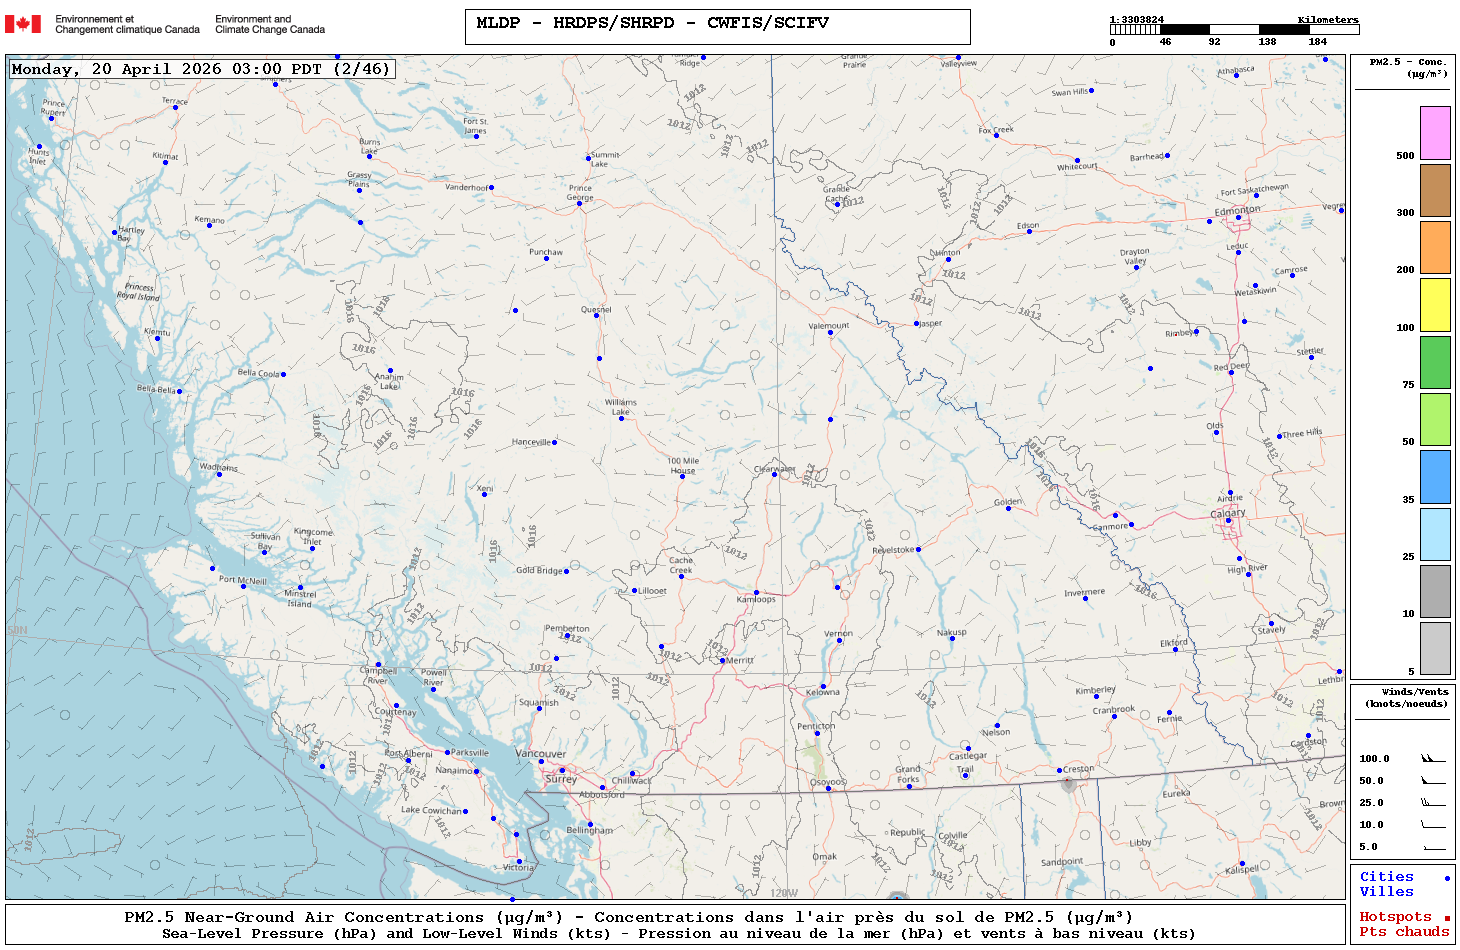Screen dimensions: 1460x950
Task: Click the 100.0 knots wind barb symbol
Action: 1433,759
